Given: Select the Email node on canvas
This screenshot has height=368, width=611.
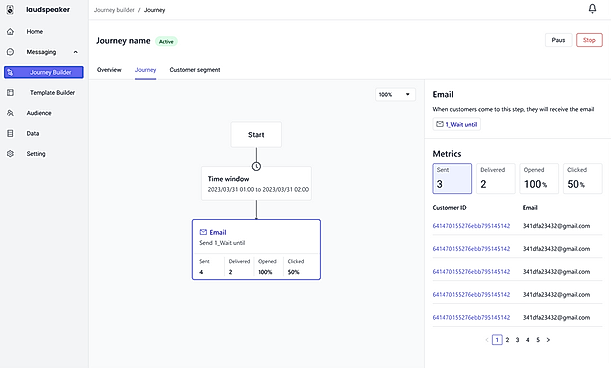Looking at the screenshot, I should (256, 249).
